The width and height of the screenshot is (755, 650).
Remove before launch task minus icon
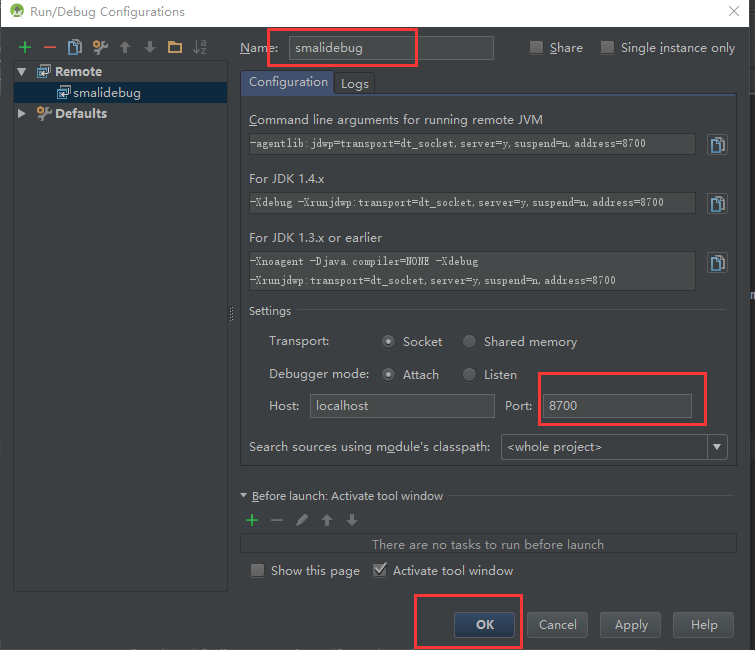point(277,520)
